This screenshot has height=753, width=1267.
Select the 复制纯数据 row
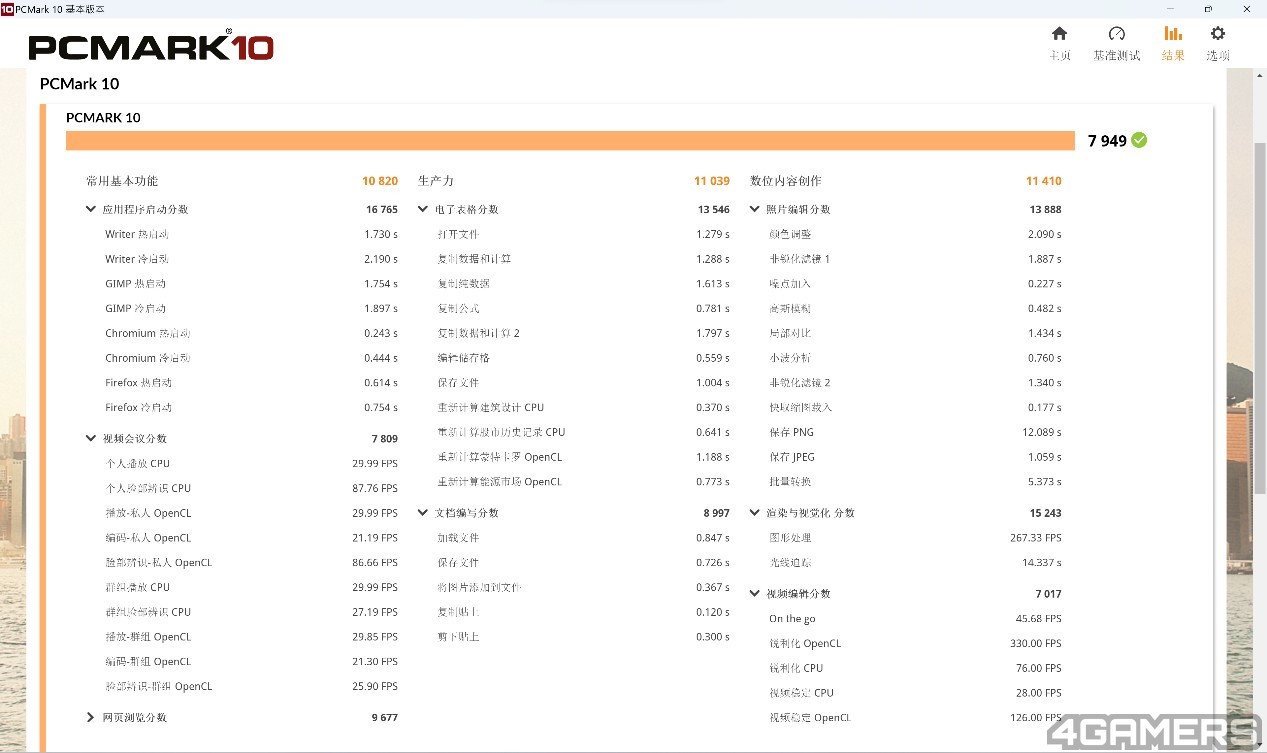583,284
